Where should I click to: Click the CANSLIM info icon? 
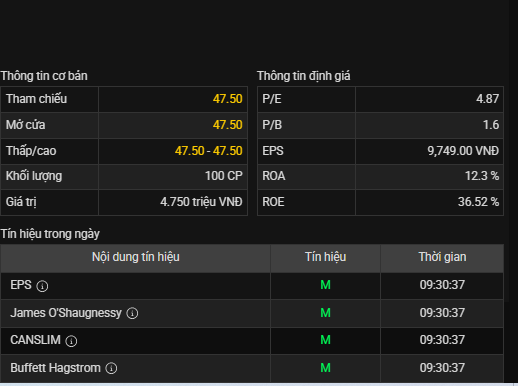(71, 341)
